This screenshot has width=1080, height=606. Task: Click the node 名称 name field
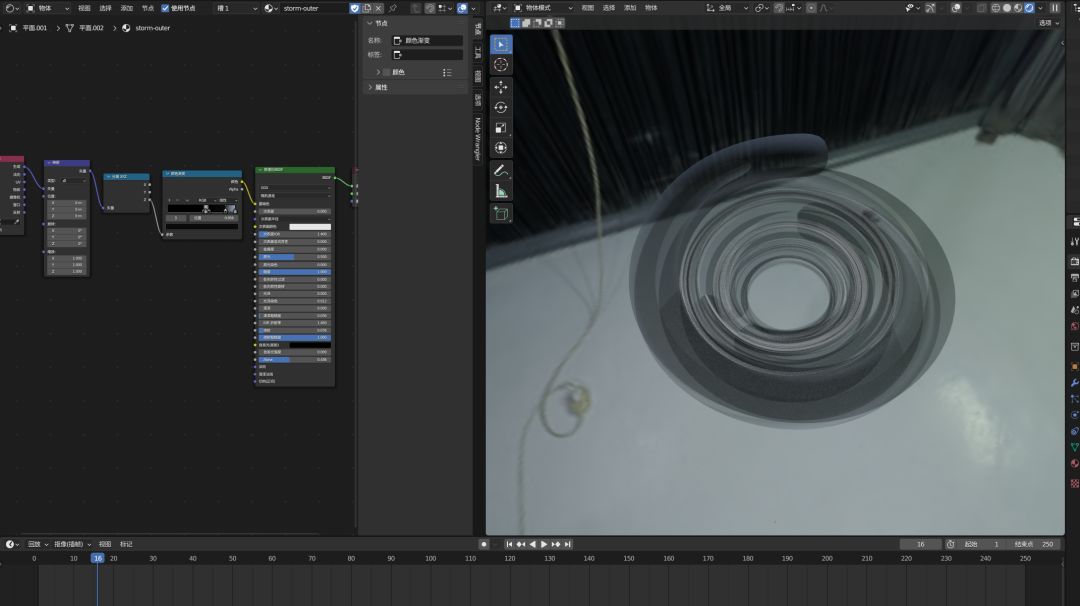427,41
